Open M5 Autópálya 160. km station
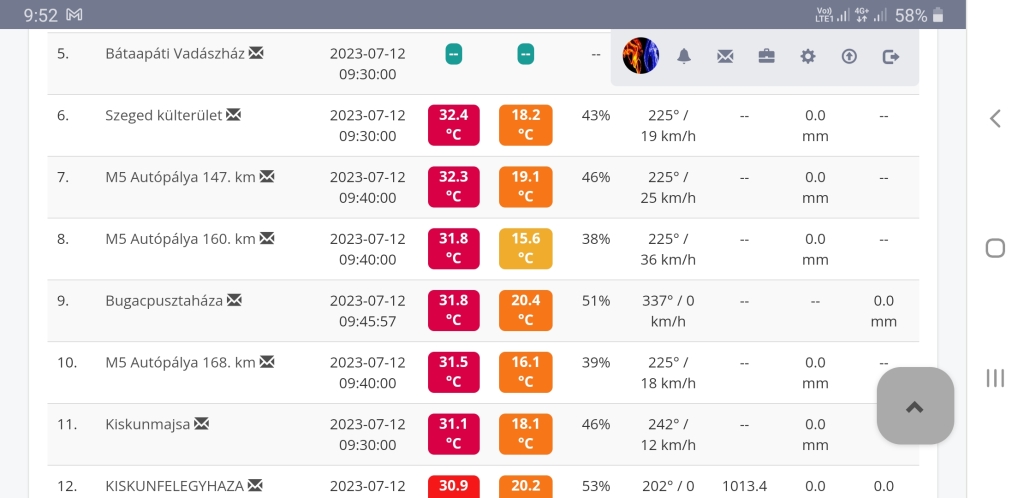1024x498 pixels. (x=180, y=239)
